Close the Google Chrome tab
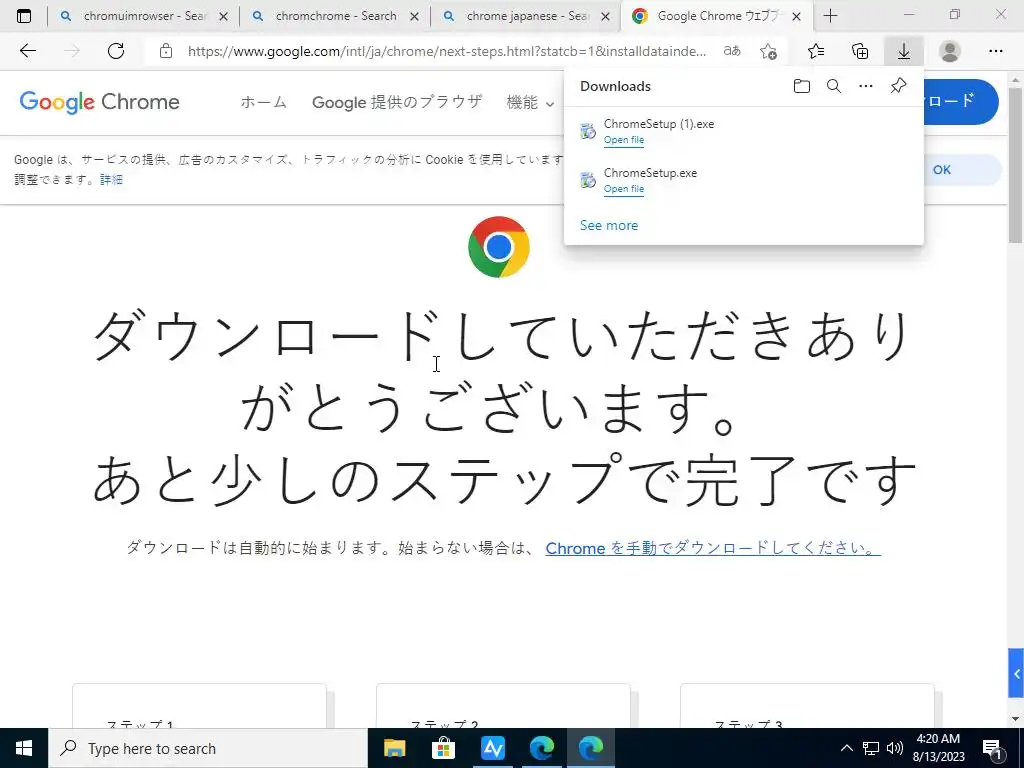 point(796,17)
